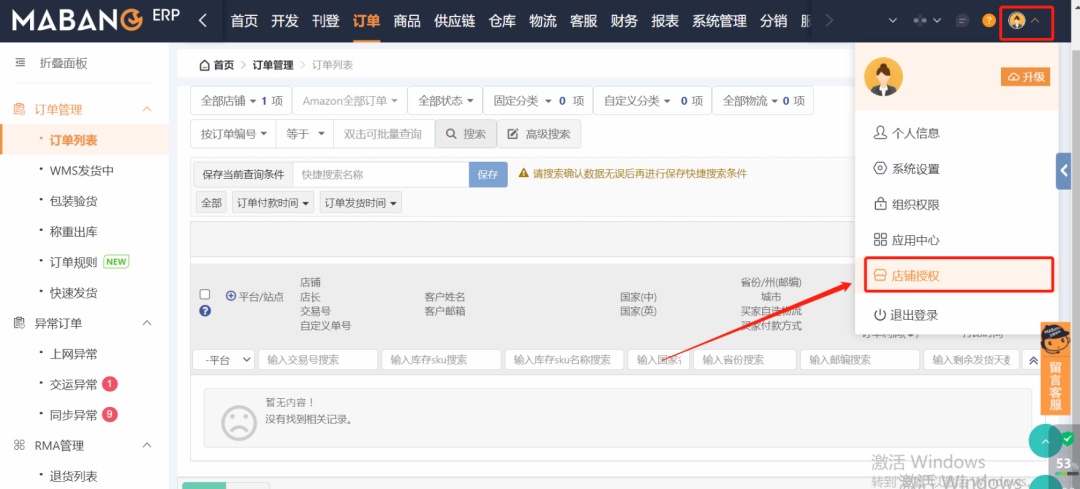Click the blue side panel collapse arrow
Image resolution: width=1080 pixels, height=489 pixels.
point(1064,171)
